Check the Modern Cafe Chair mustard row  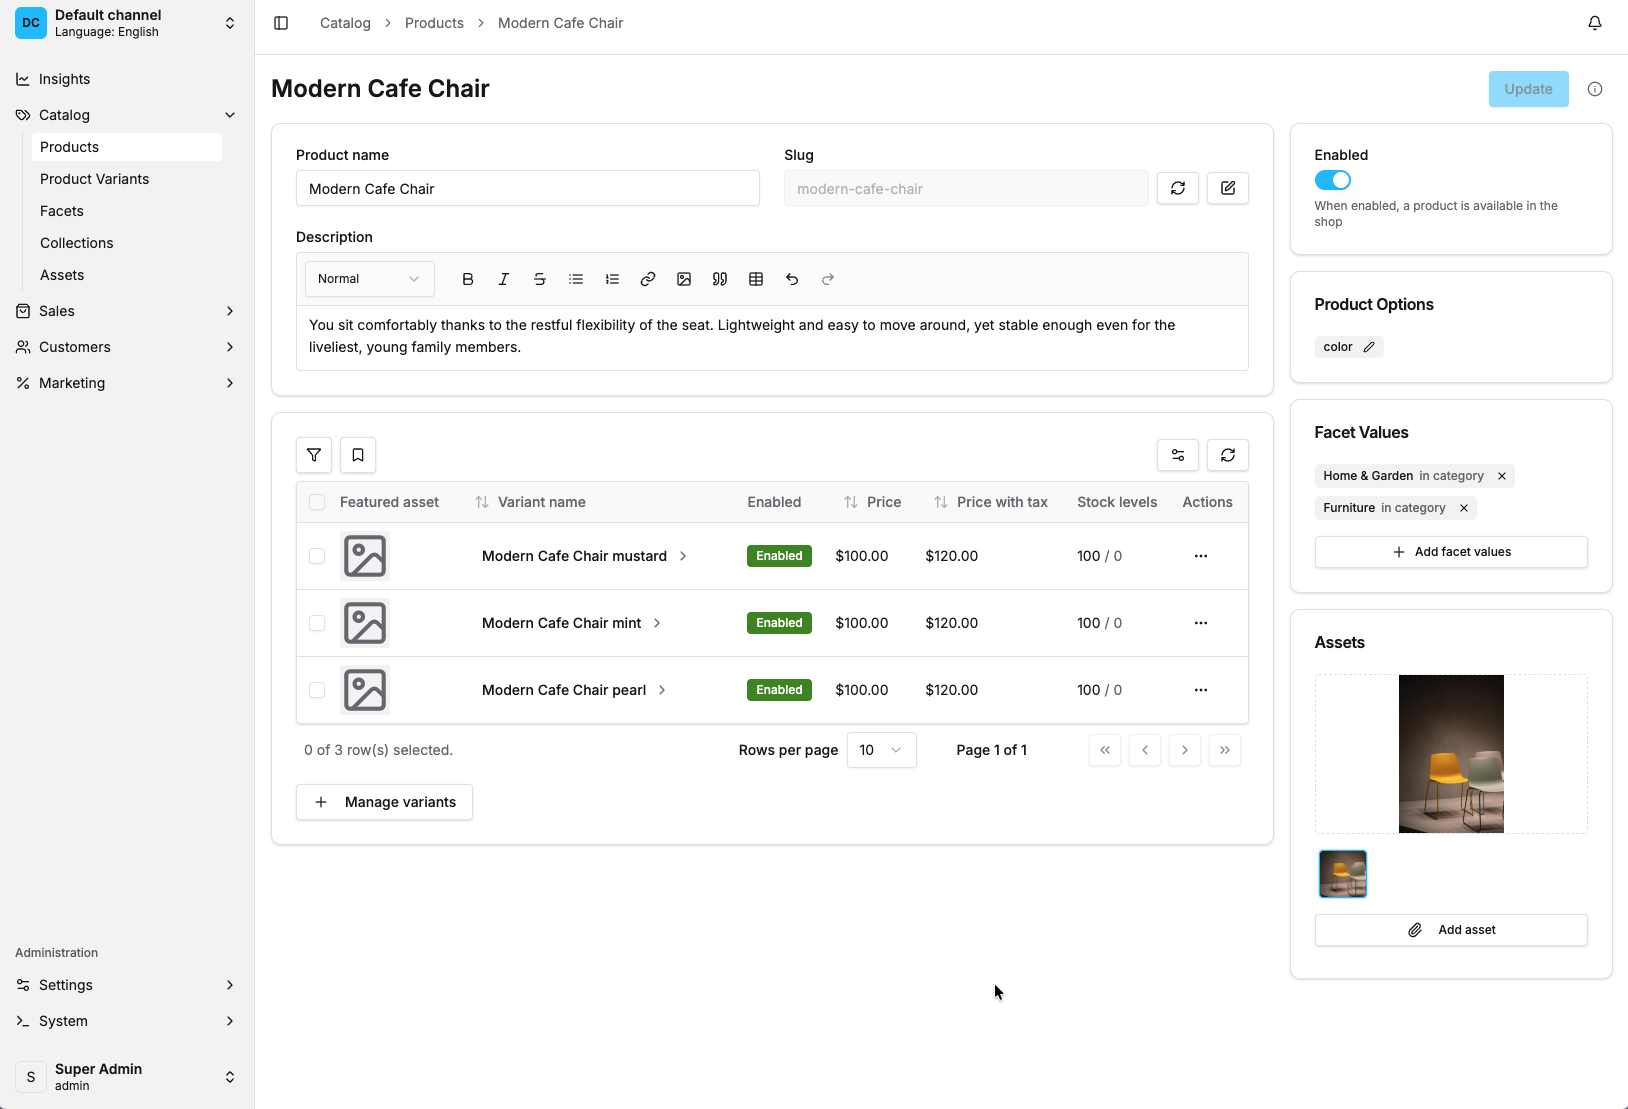pos(317,556)
